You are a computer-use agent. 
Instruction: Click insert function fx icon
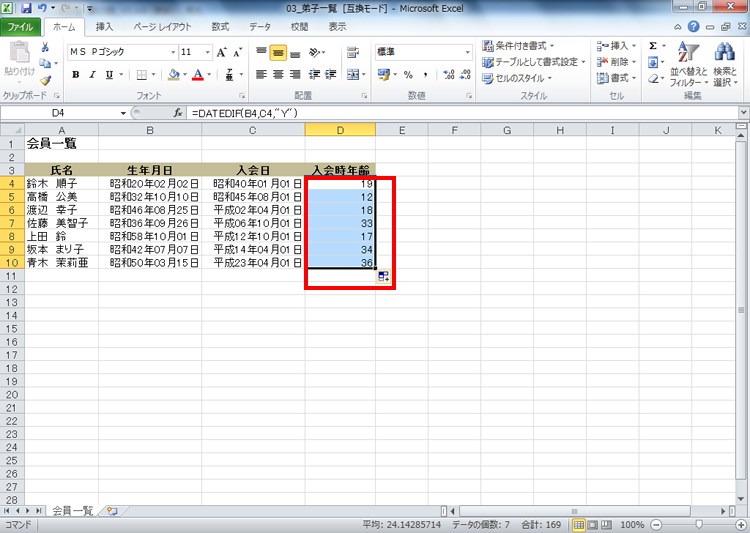(178, 113)
